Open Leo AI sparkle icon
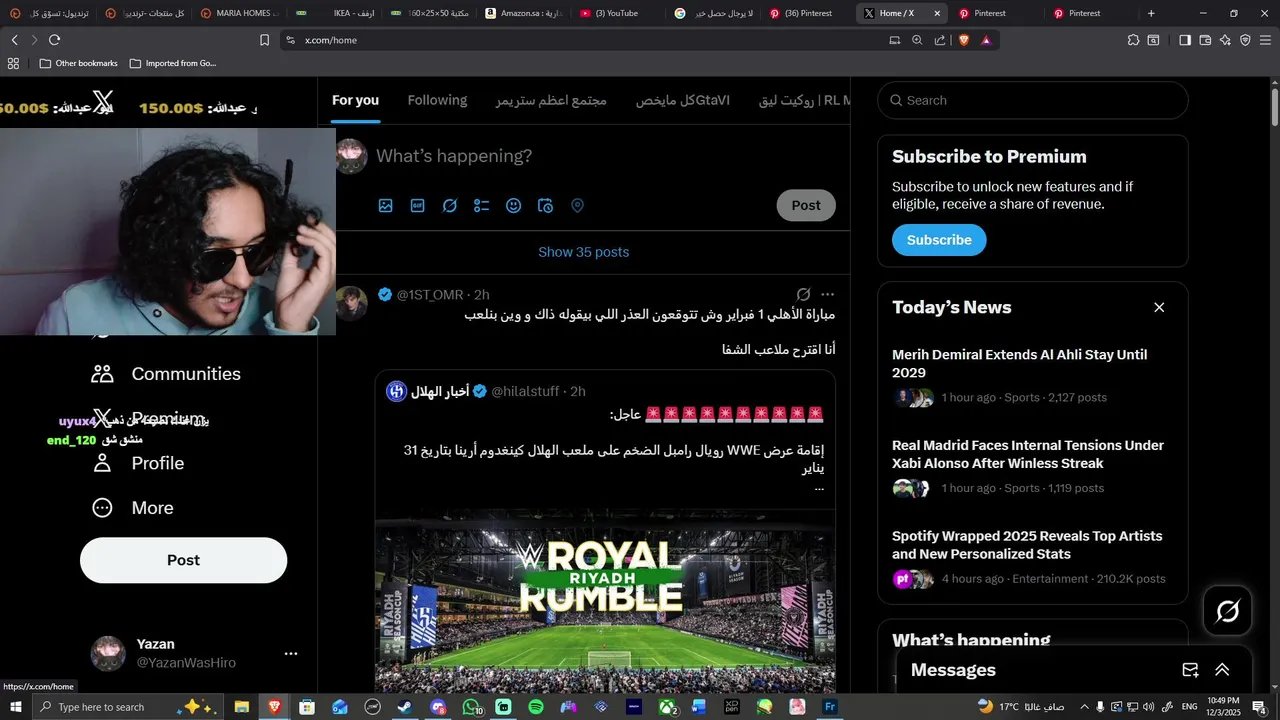This screenshot has height=720, width=1280. coord(1225,40)
